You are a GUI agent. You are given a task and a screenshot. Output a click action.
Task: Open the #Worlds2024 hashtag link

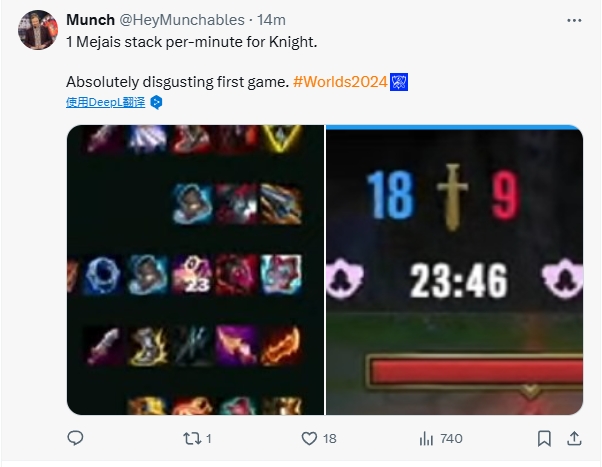[x=340, y=82]
